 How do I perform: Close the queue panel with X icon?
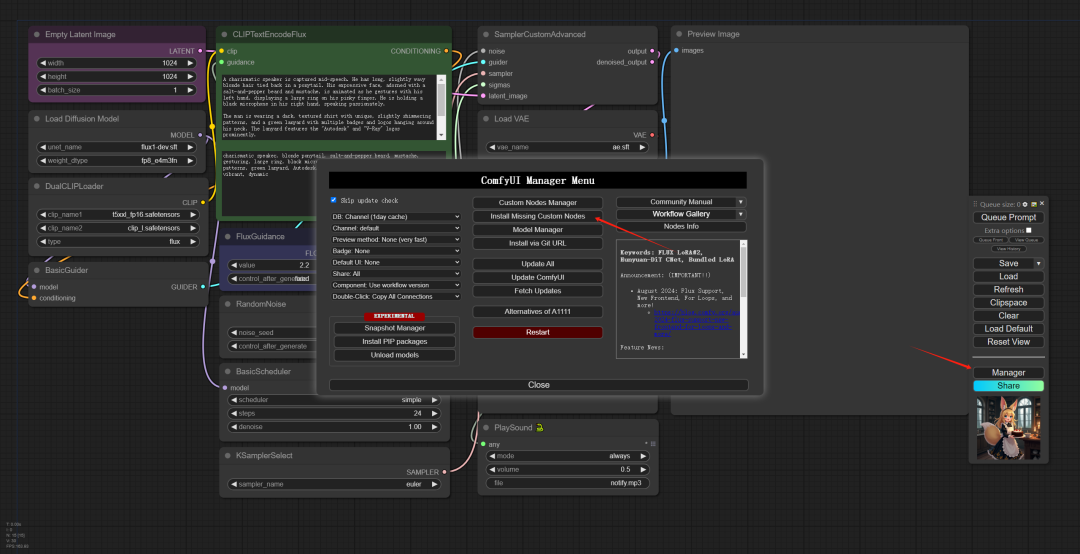tap(1042, 203)
